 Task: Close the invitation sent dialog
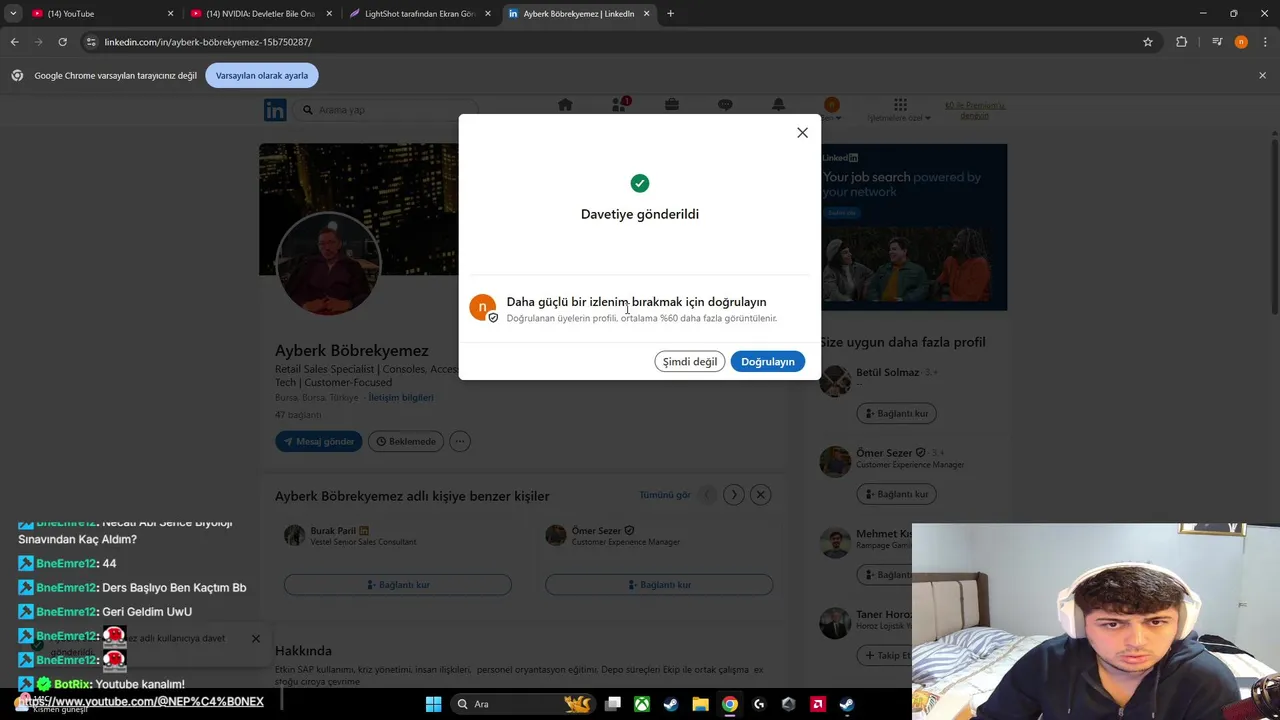(x=802, y=132)
